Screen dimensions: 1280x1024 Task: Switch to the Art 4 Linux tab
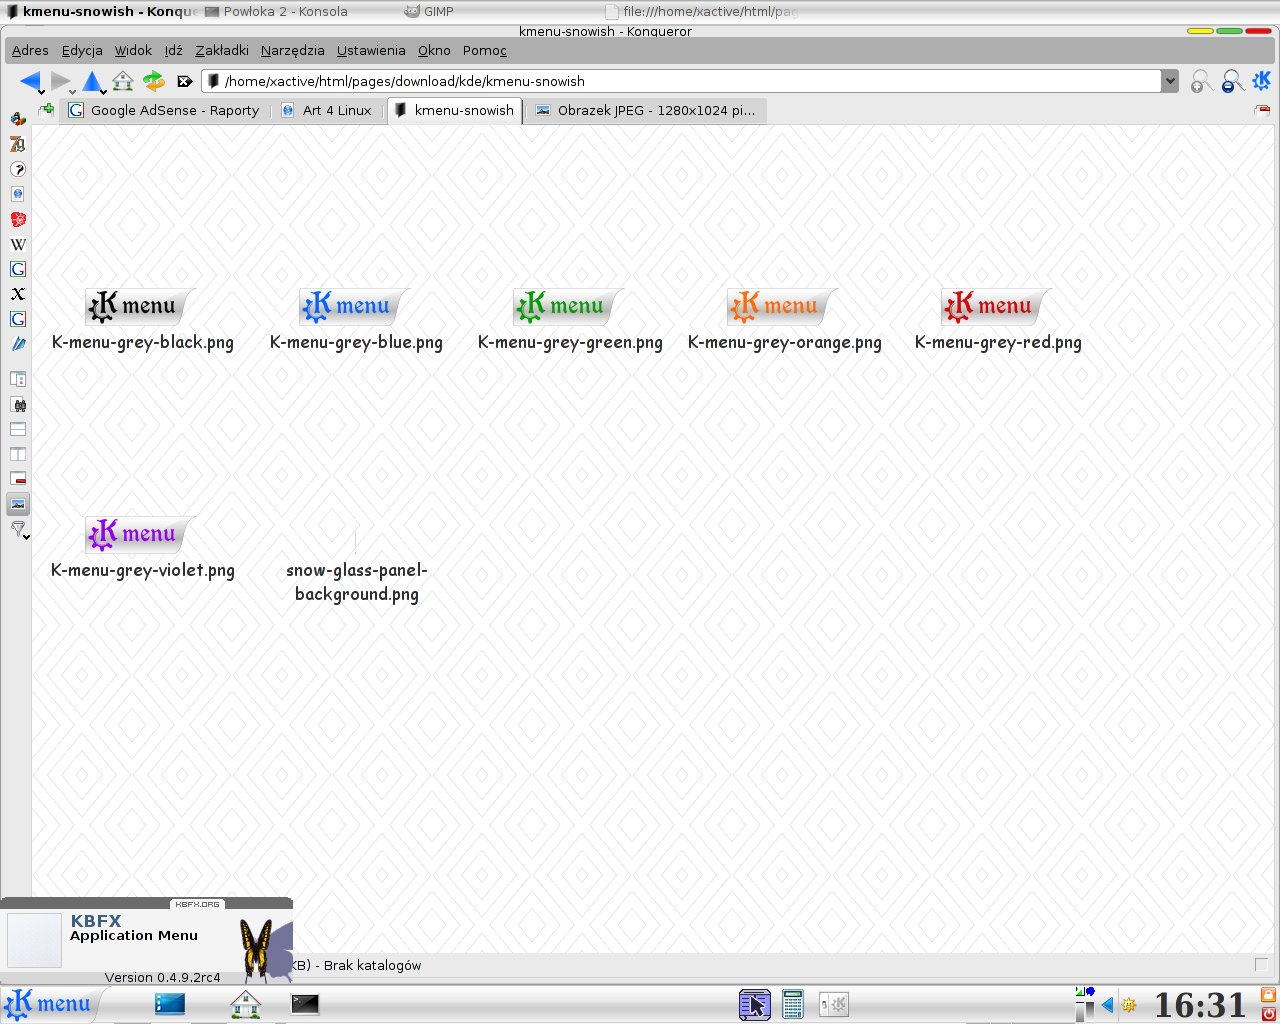click(x=328, y=110)
